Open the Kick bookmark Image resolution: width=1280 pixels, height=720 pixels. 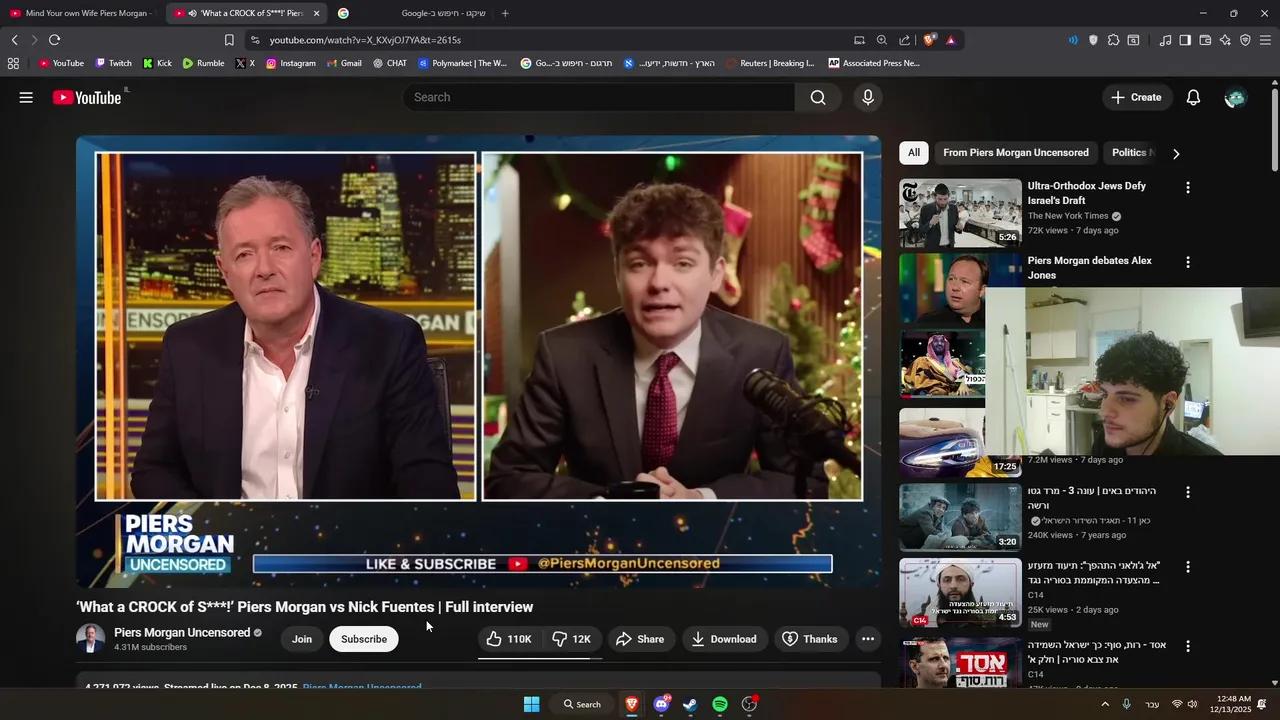click(x=157, y=63)
